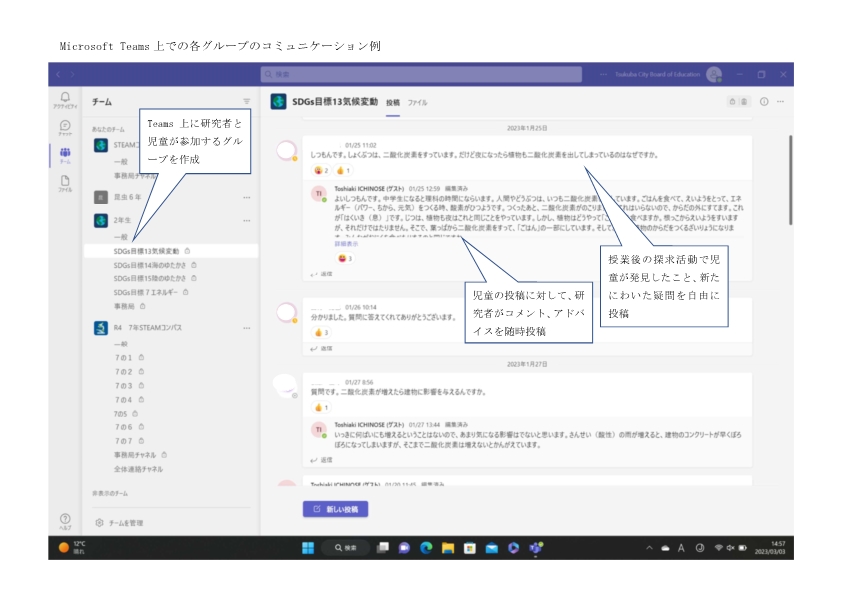
Task: Click the filter icon beside the チーム heading
Action: [x=246, y=101]
